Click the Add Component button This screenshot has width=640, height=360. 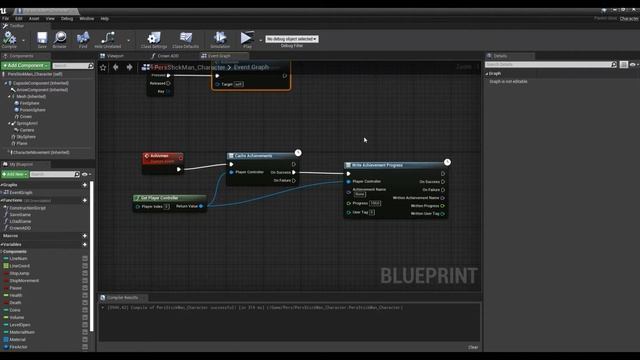point(26,66)
